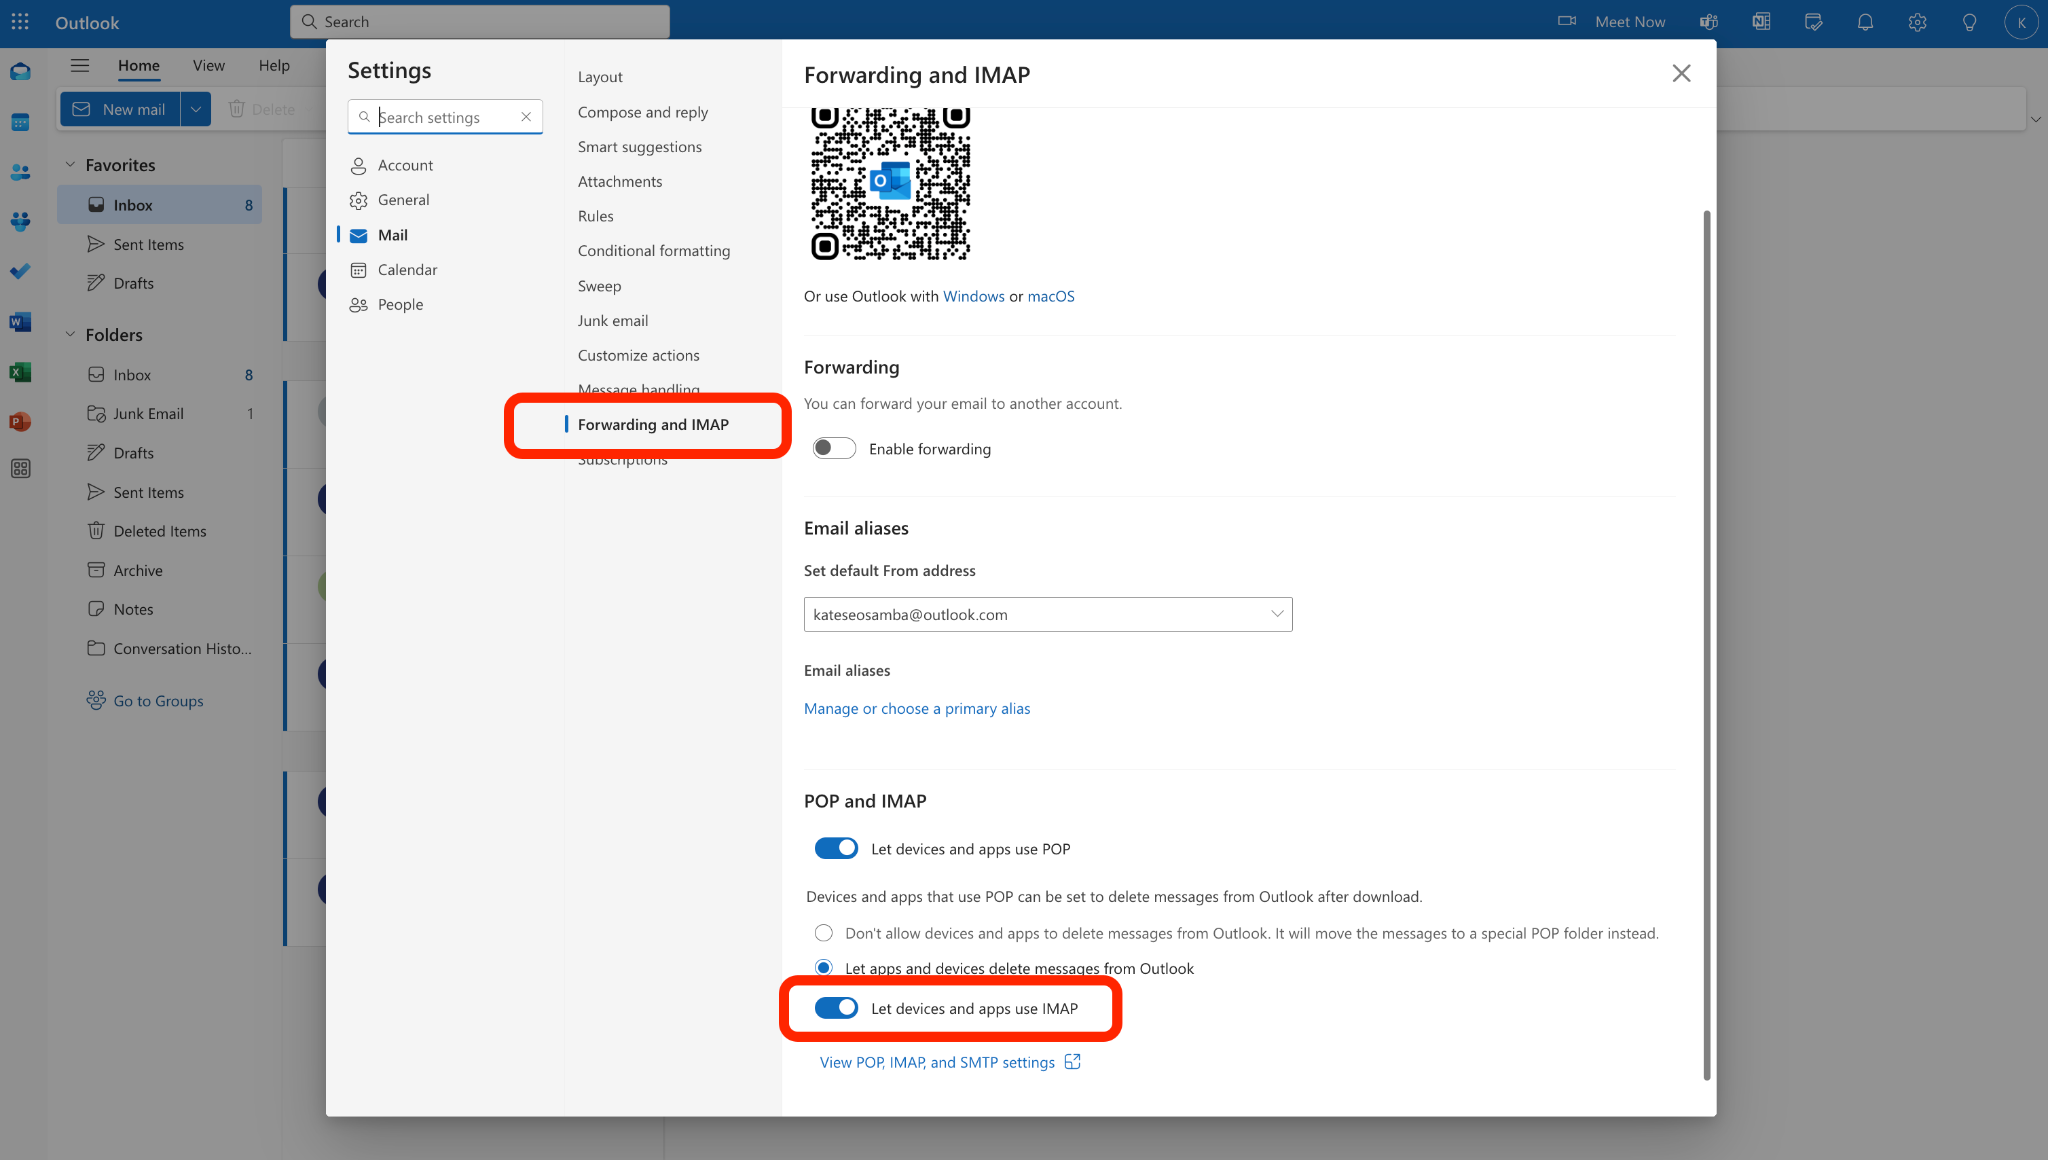
Task: Select Let apps and devices delete messages
Action: (x=823, y=967)
